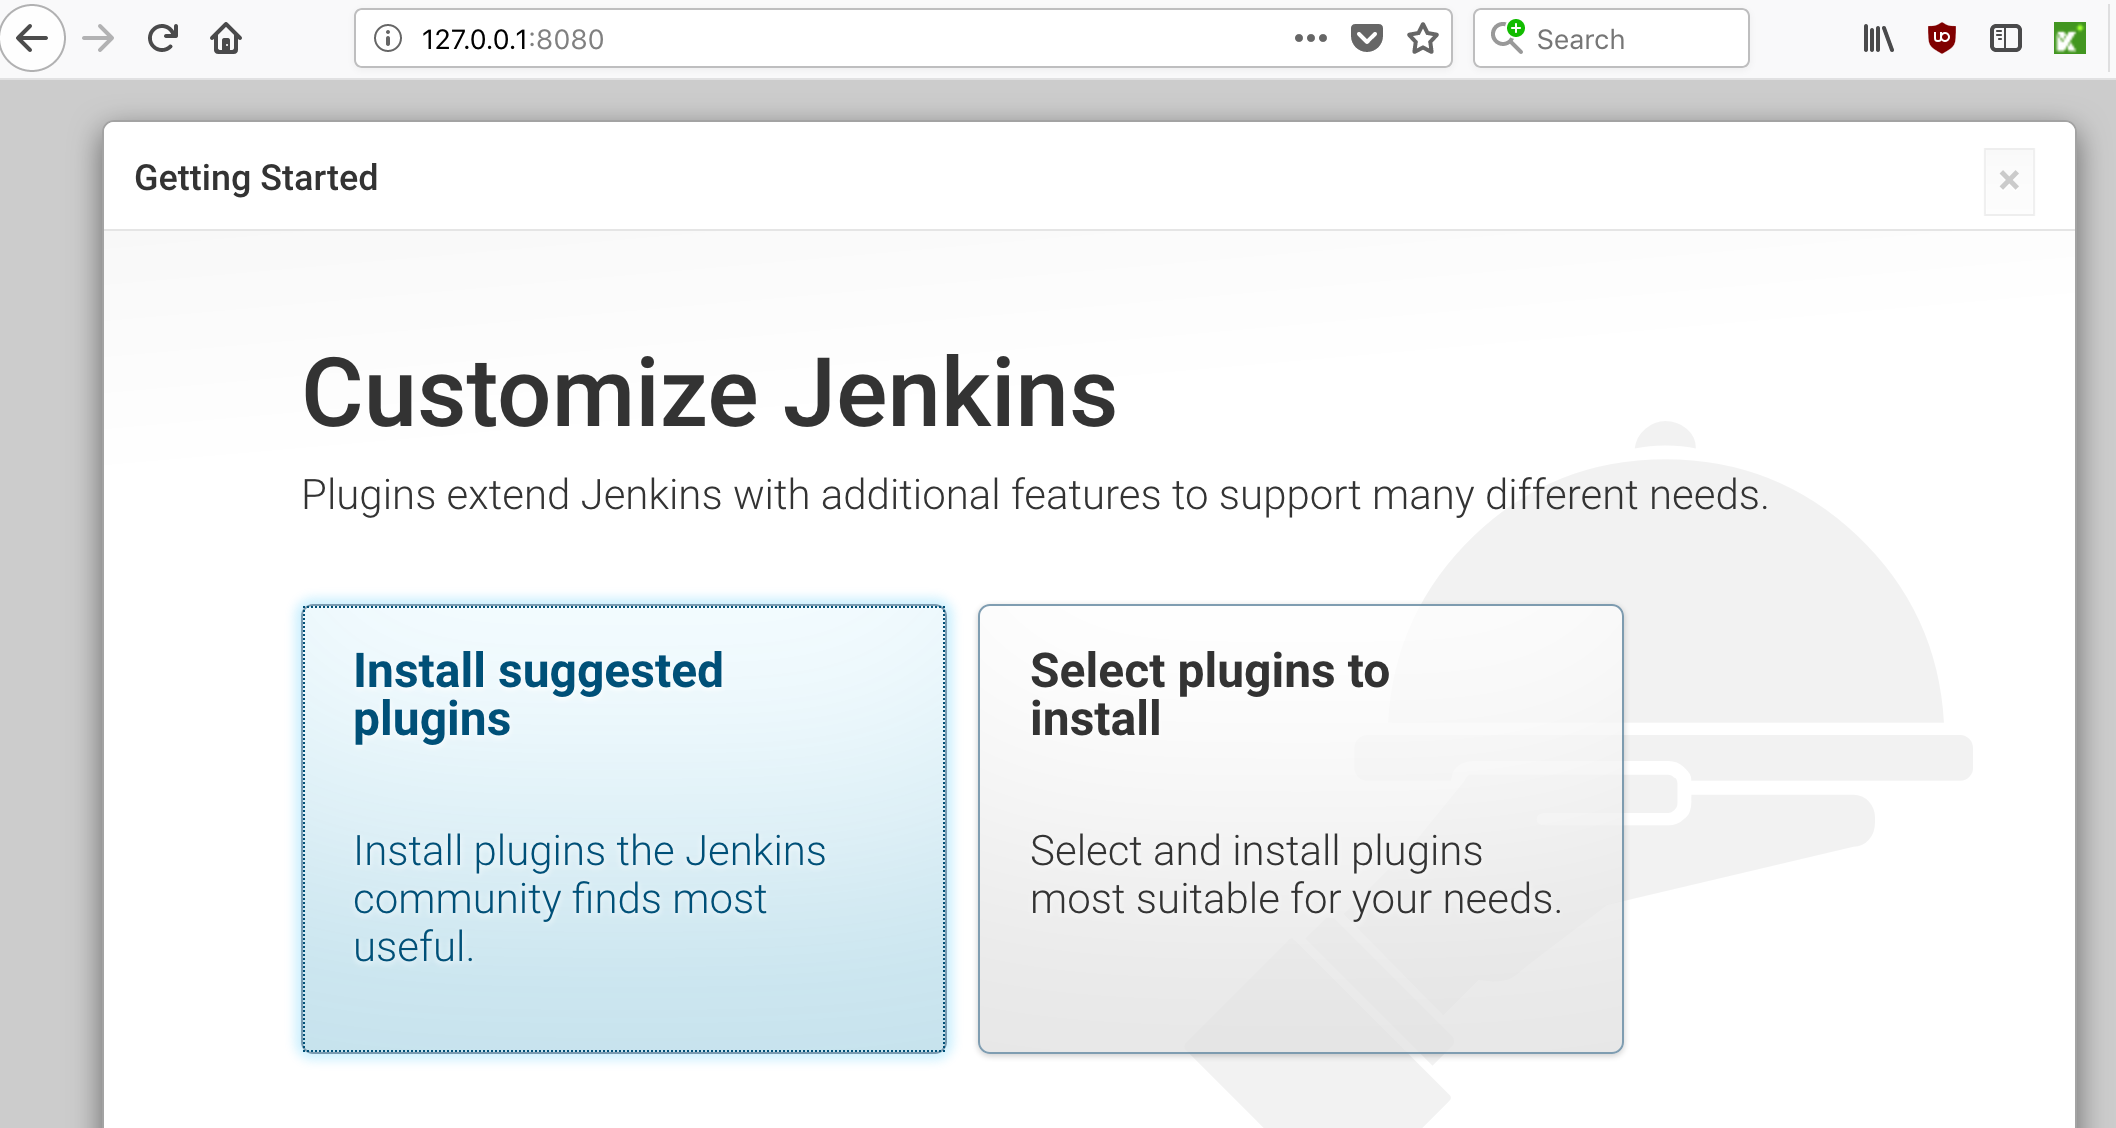This screenshot has width=2116, height=1128.
Task: Close the Getting Started dialog
Action: [2009, 181]
